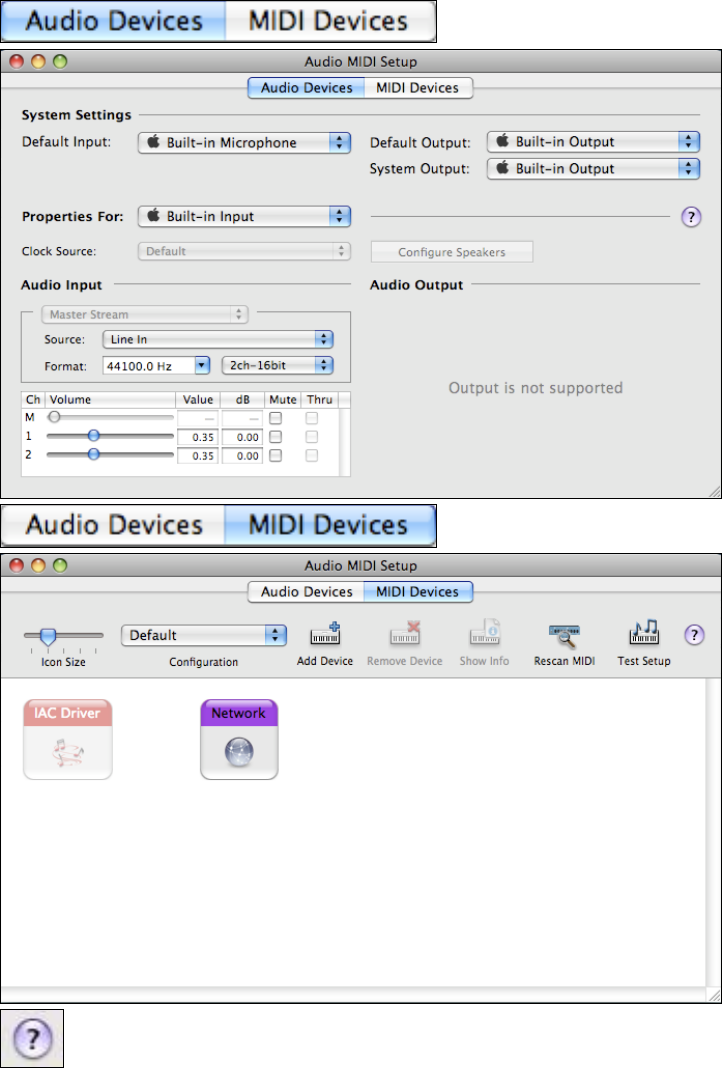
Task: Select the Network MIDI device icon
Action: tap(239, 739)
